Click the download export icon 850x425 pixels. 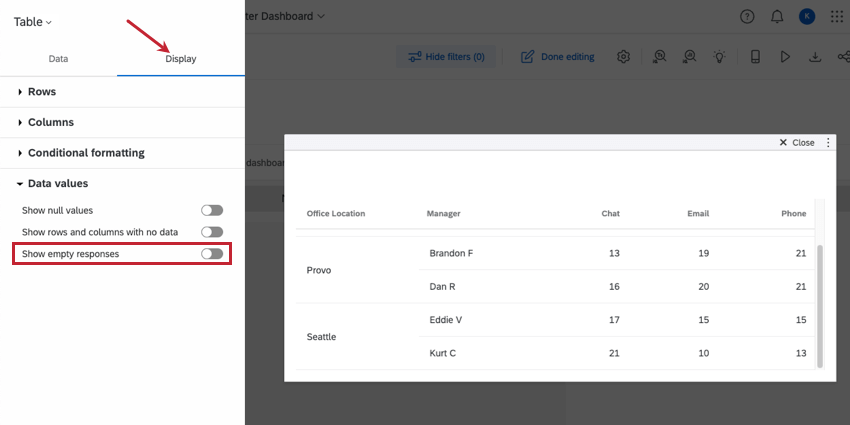click(x=815, y=56)
